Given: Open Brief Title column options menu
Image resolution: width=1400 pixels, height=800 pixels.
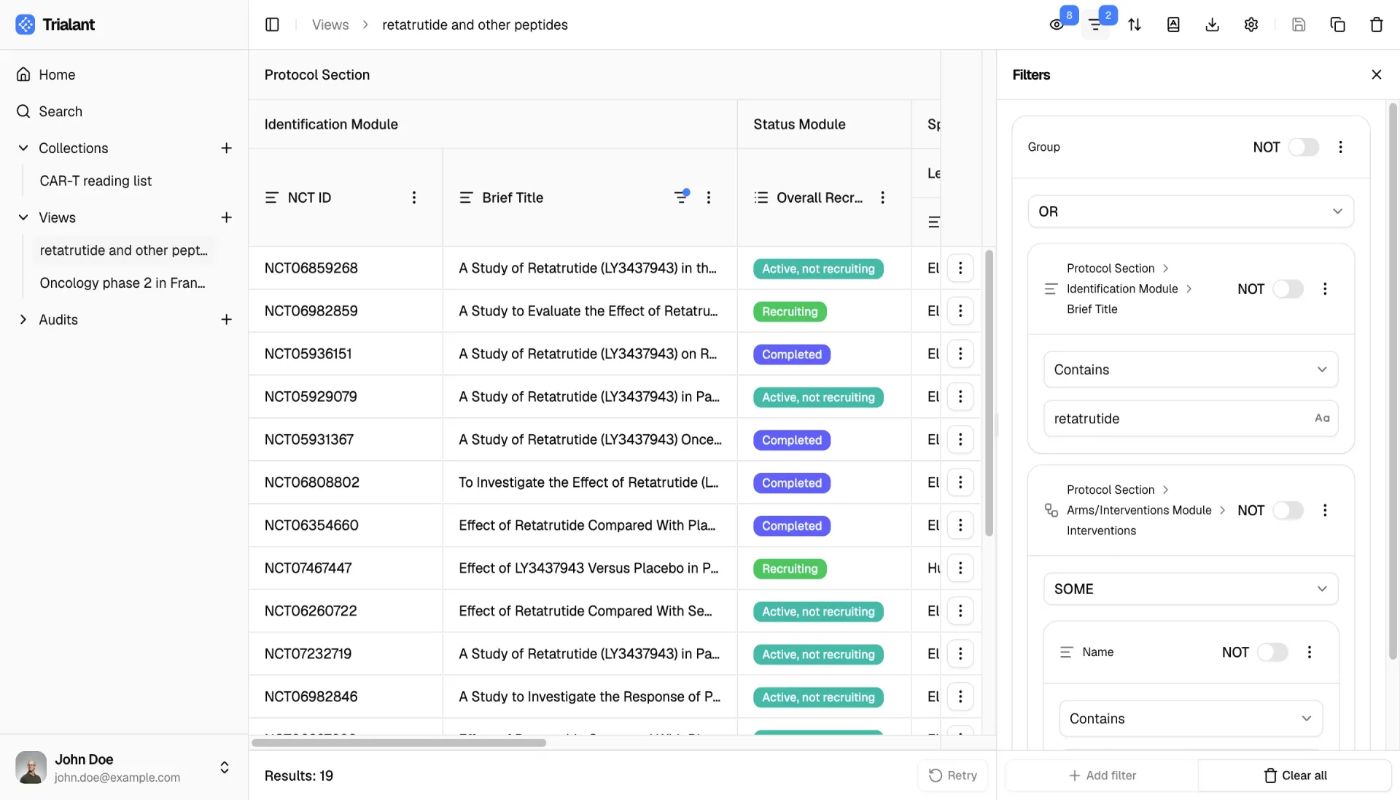Looking at the screenshot, I should click(x=709, y=198).
